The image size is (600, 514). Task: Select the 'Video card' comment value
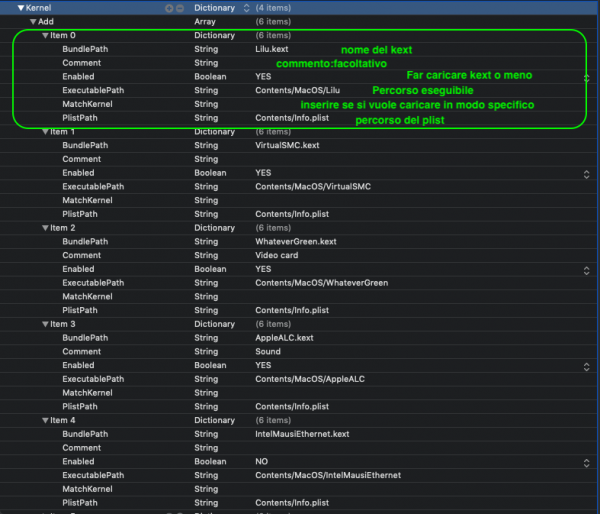(x=277, y=255)
